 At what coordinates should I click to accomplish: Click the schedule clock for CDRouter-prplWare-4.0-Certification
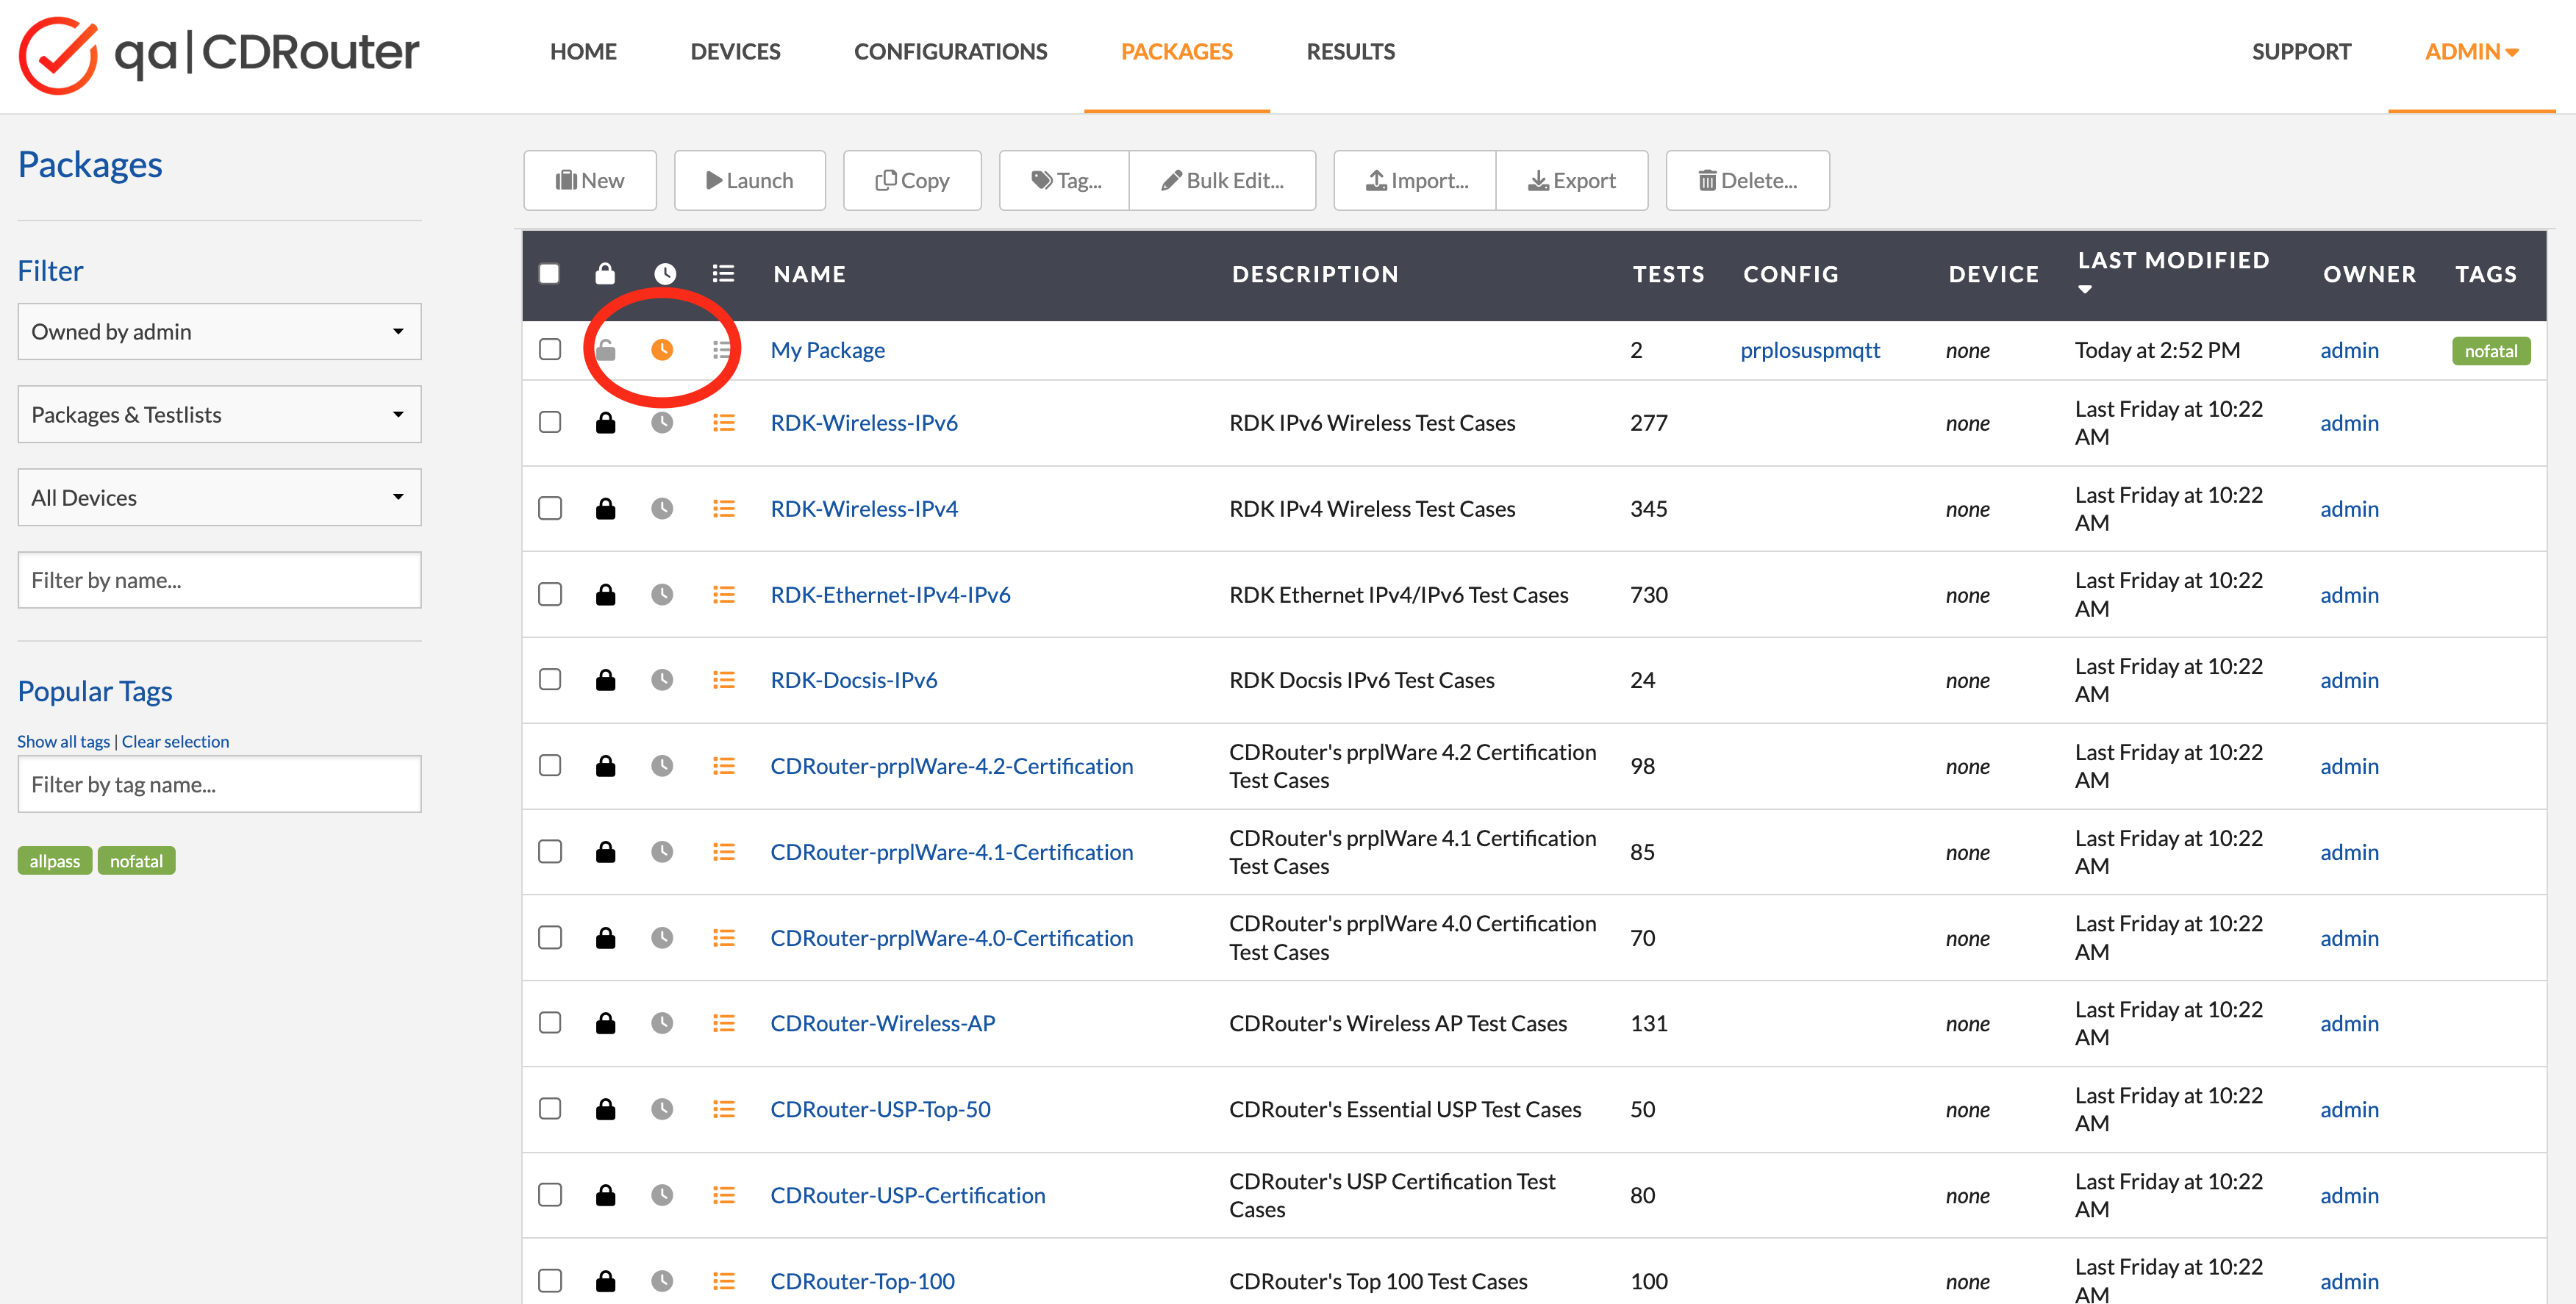point(662,938)
